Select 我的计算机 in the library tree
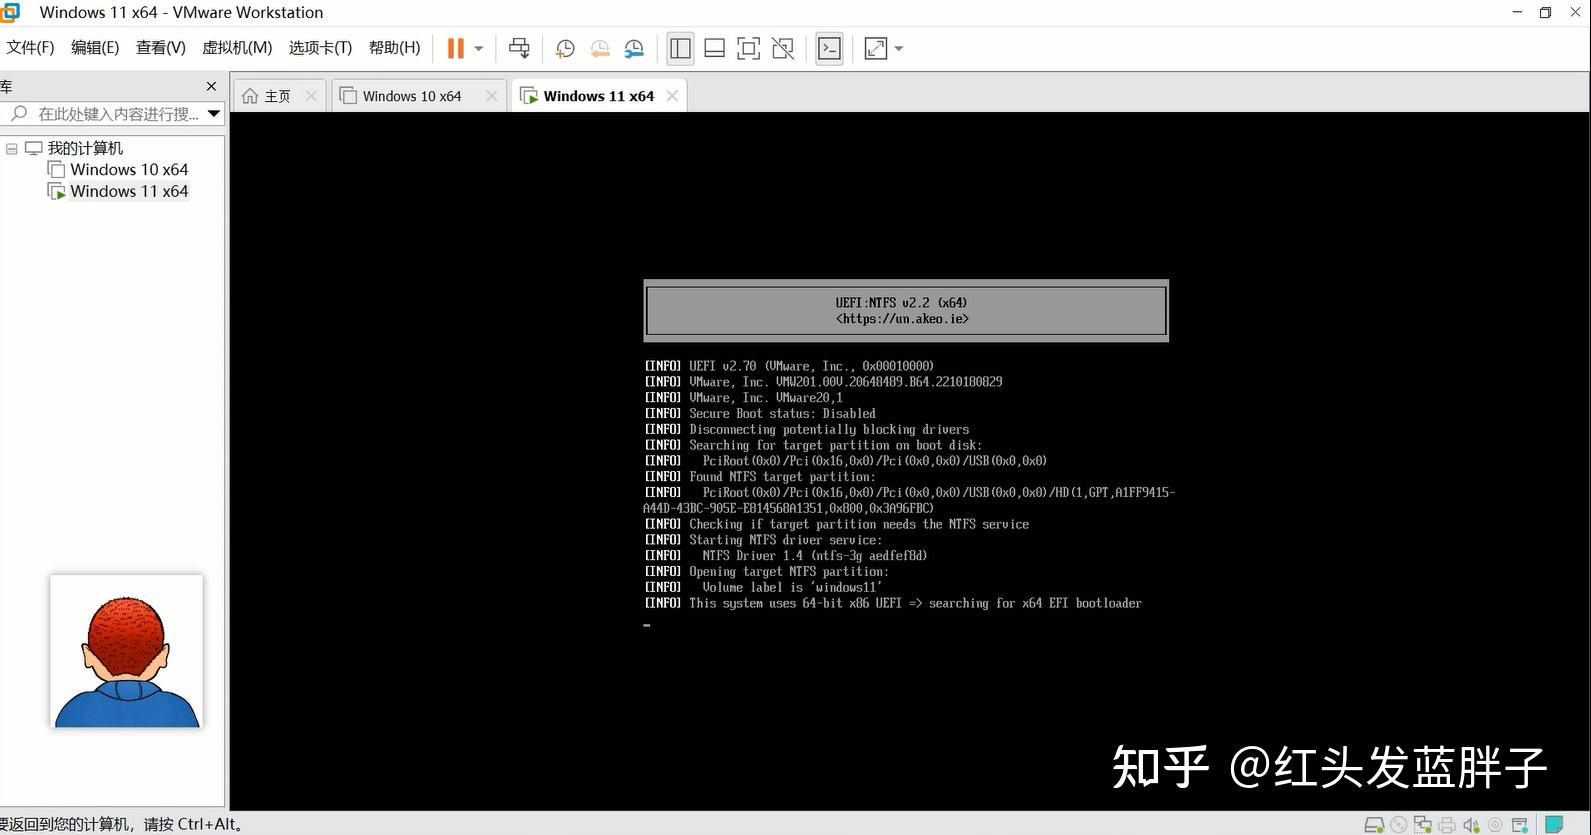This screenshot has height=835, width=1591. point(85,148)
